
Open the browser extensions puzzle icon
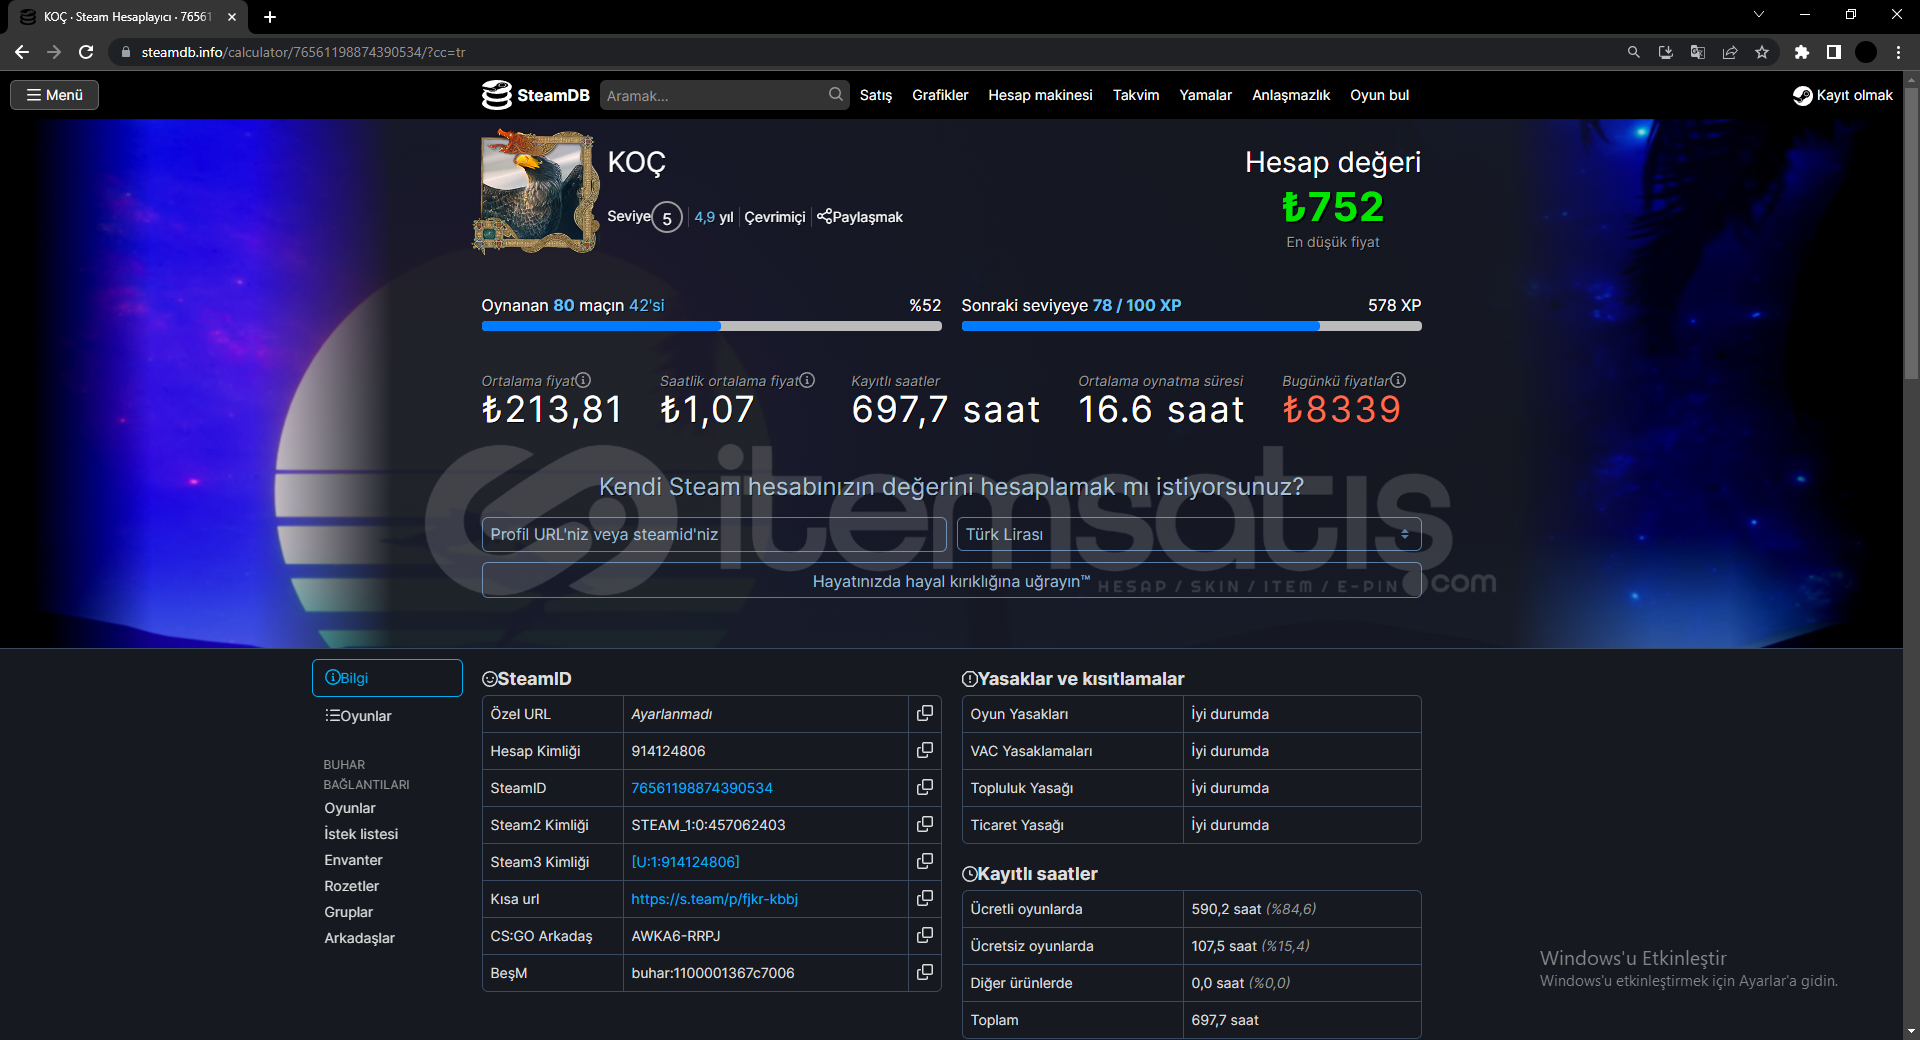coord(1802,52)
